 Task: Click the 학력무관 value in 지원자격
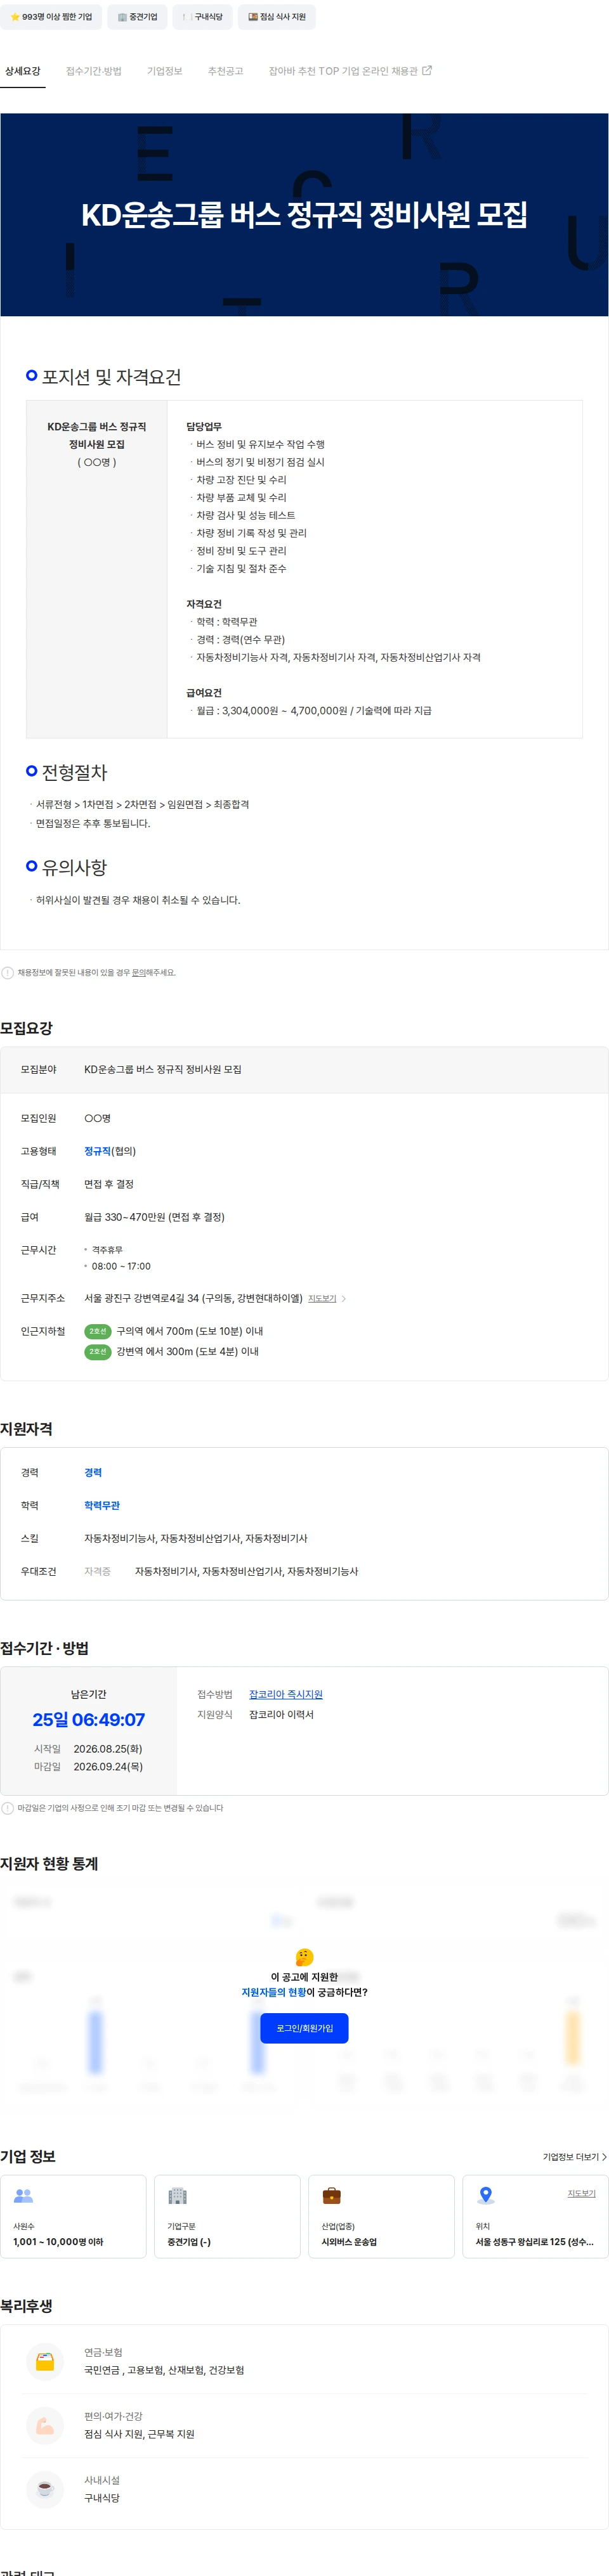pyautogui.click(x=102, y=1505)
